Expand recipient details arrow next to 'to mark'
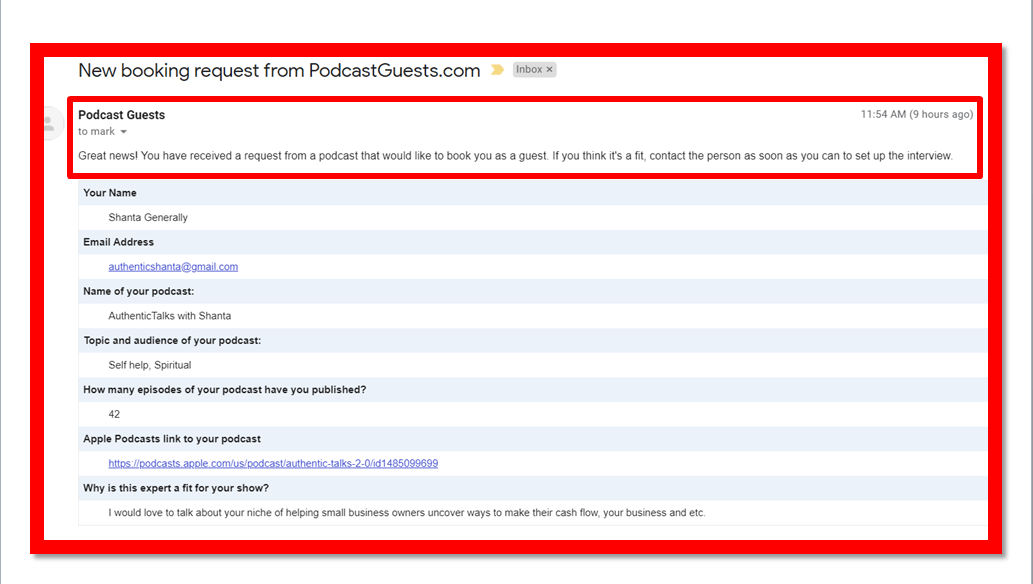Image resolution: width=1033 pixels, height=584 pixels. [x=124, y=132]
